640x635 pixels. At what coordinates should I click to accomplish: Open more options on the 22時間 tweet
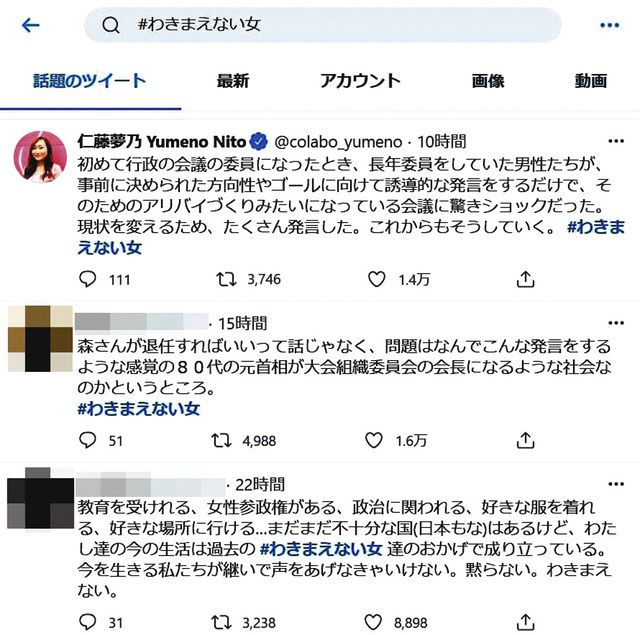pyautogui.click(x=616, y=484)
